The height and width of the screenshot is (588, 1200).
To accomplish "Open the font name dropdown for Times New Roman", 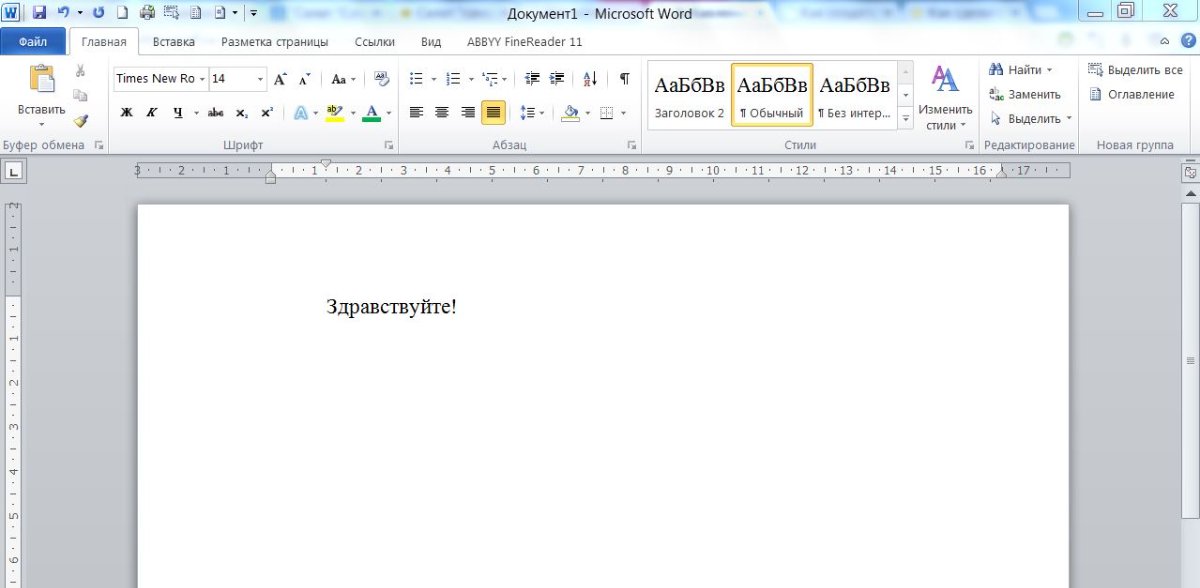I will click(x=202, y=79).
